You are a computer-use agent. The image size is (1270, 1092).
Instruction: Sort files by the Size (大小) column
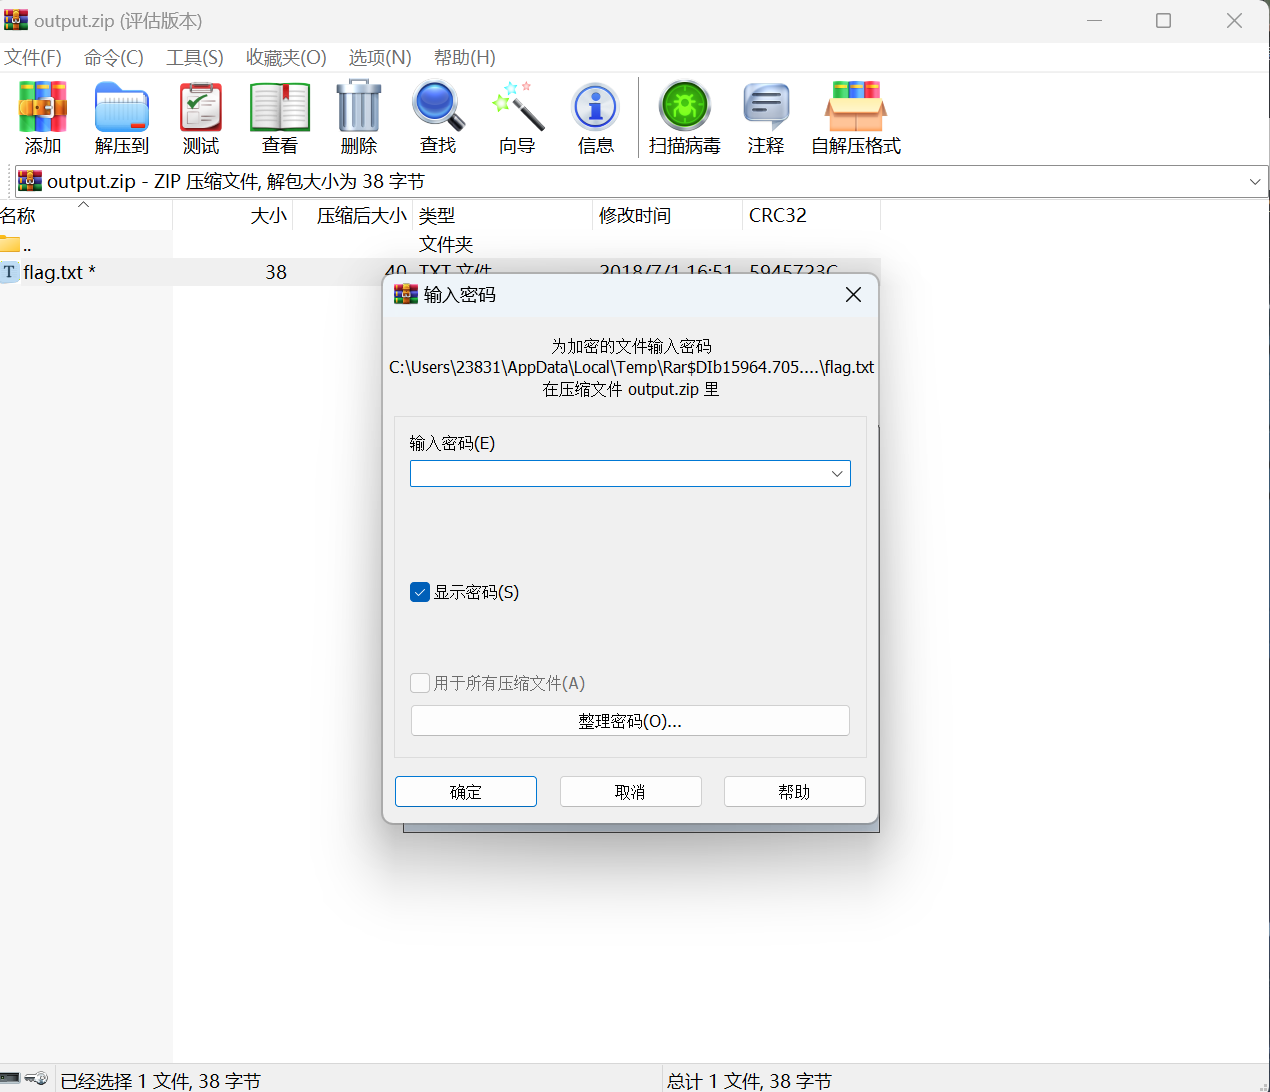click(x=233, y=215)
